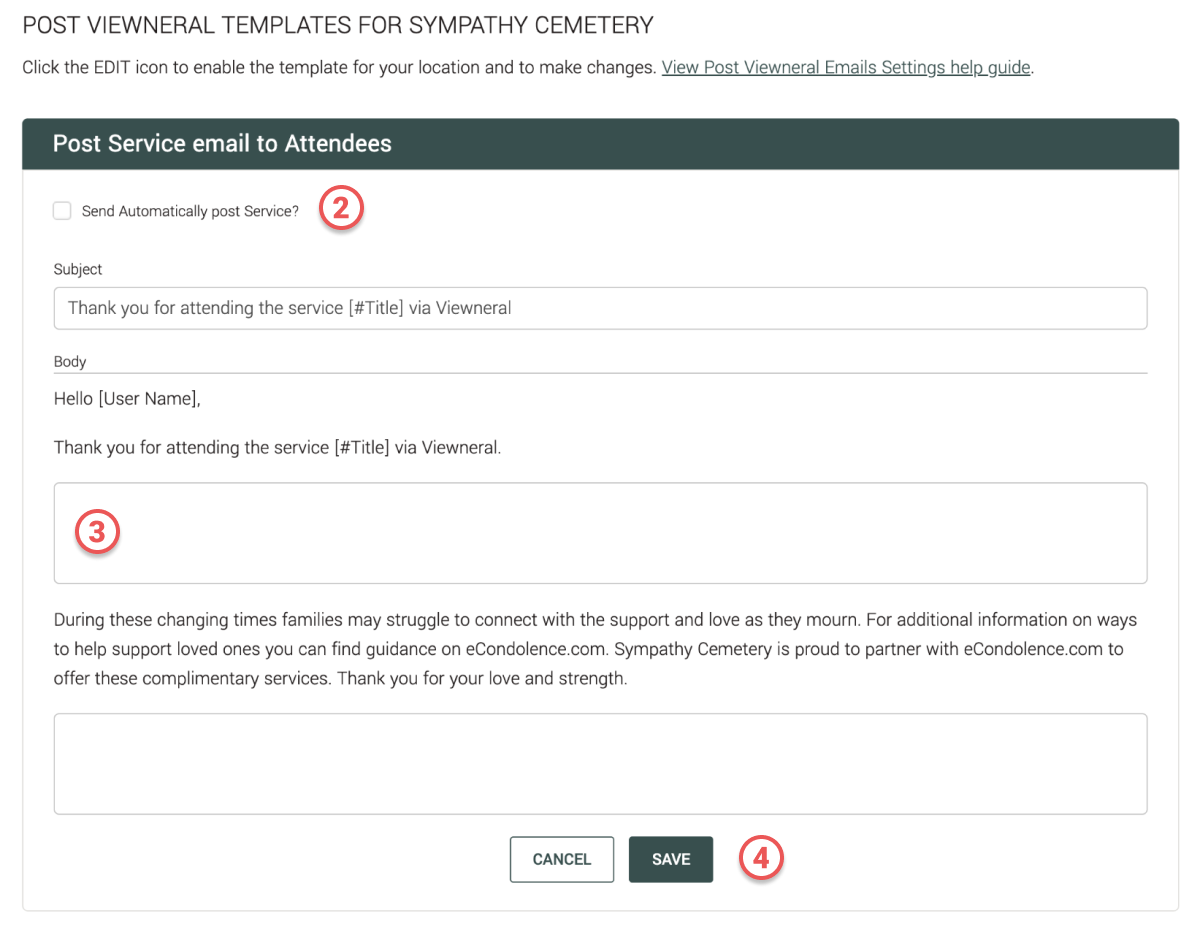The width and height of the screenshot is (1200, 932).
Task: Select the Post Viewneral Templates page heading
Action: 338,25
